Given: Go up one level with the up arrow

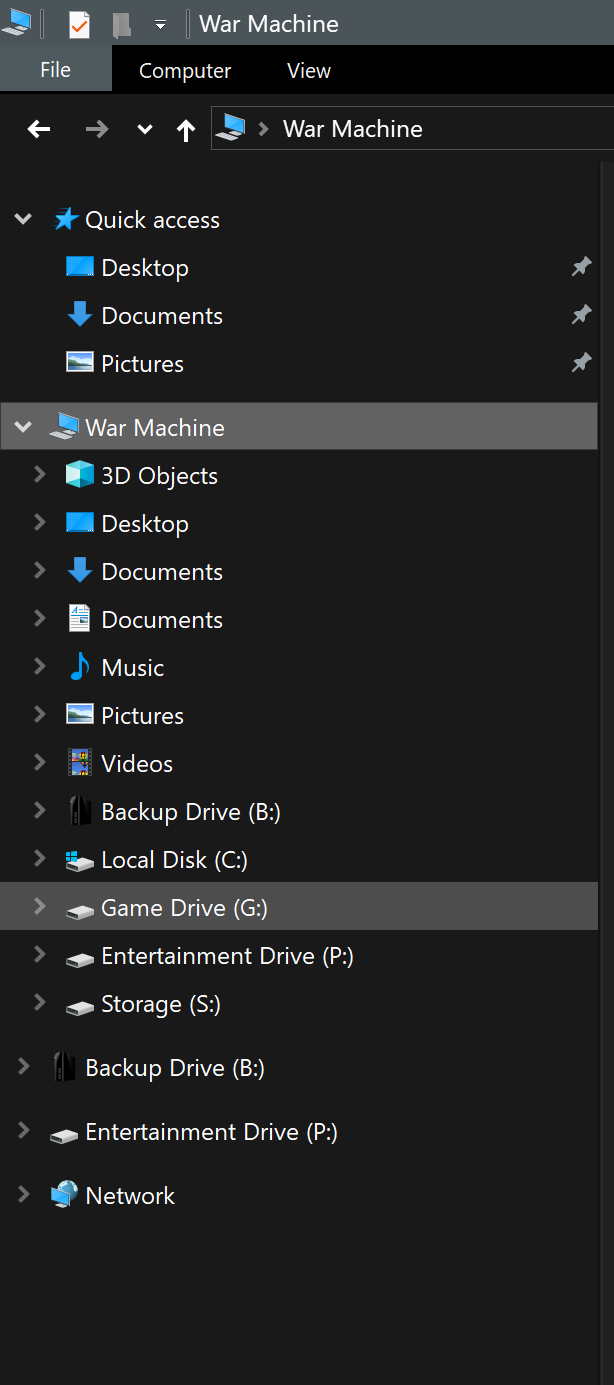Looking at the screenshot, I should pos(186,130).
